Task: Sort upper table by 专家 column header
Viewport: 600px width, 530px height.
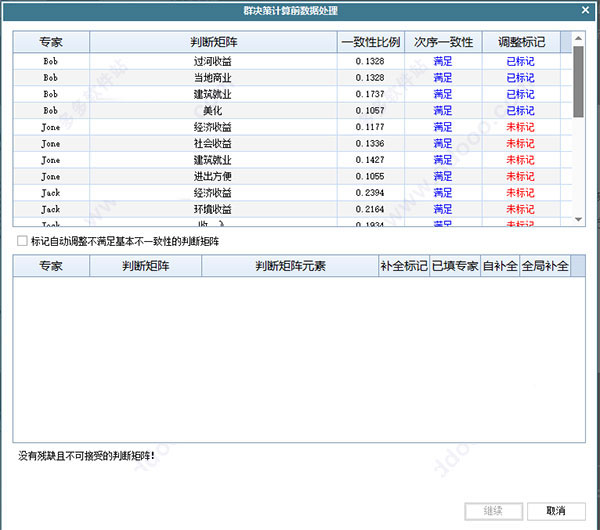Action: click(x=51, y=42)
